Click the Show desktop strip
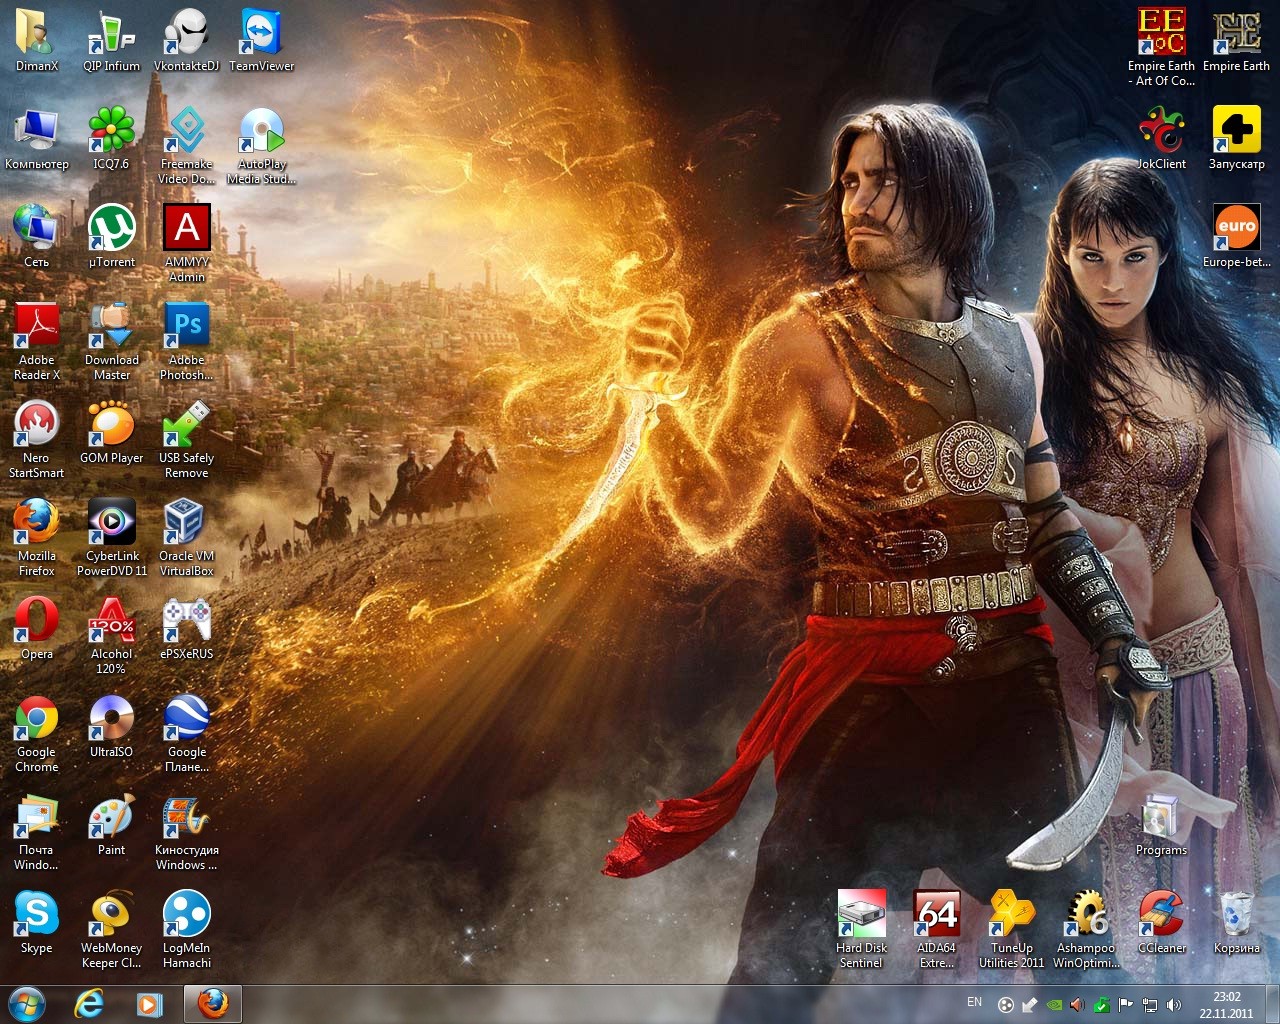1280x1024 pixels. coord(1272,1004)
